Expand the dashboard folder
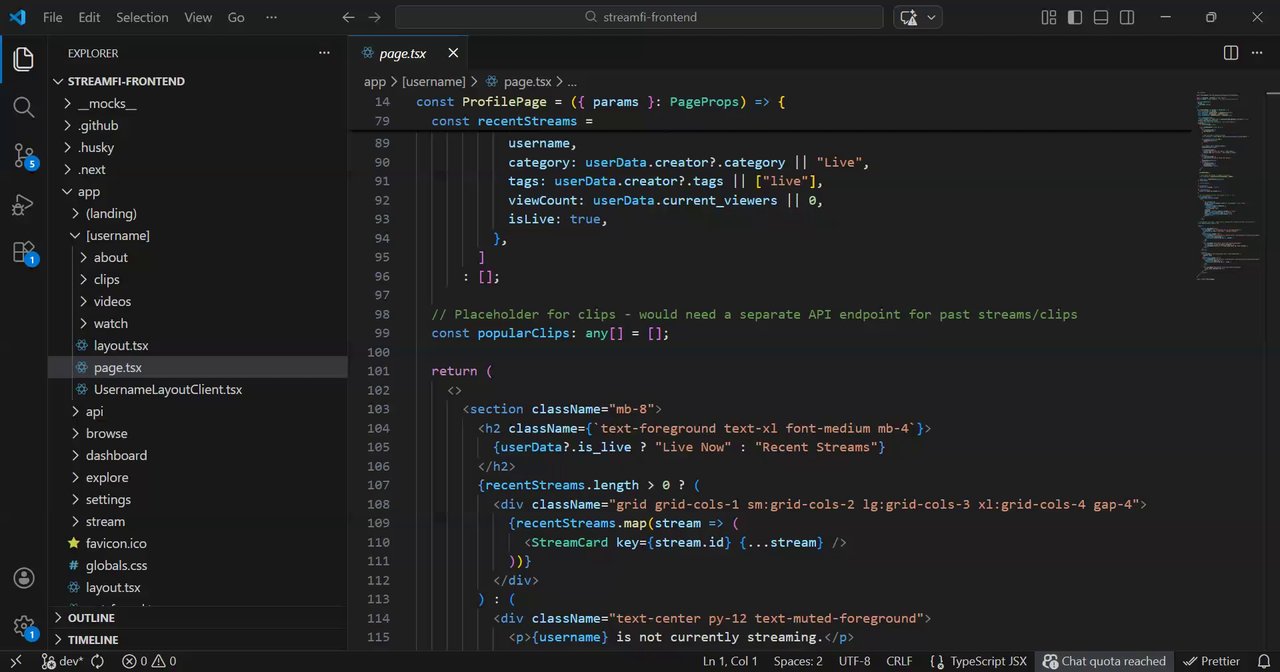This screenshot has width=1280, height=672. coord(116,455)
